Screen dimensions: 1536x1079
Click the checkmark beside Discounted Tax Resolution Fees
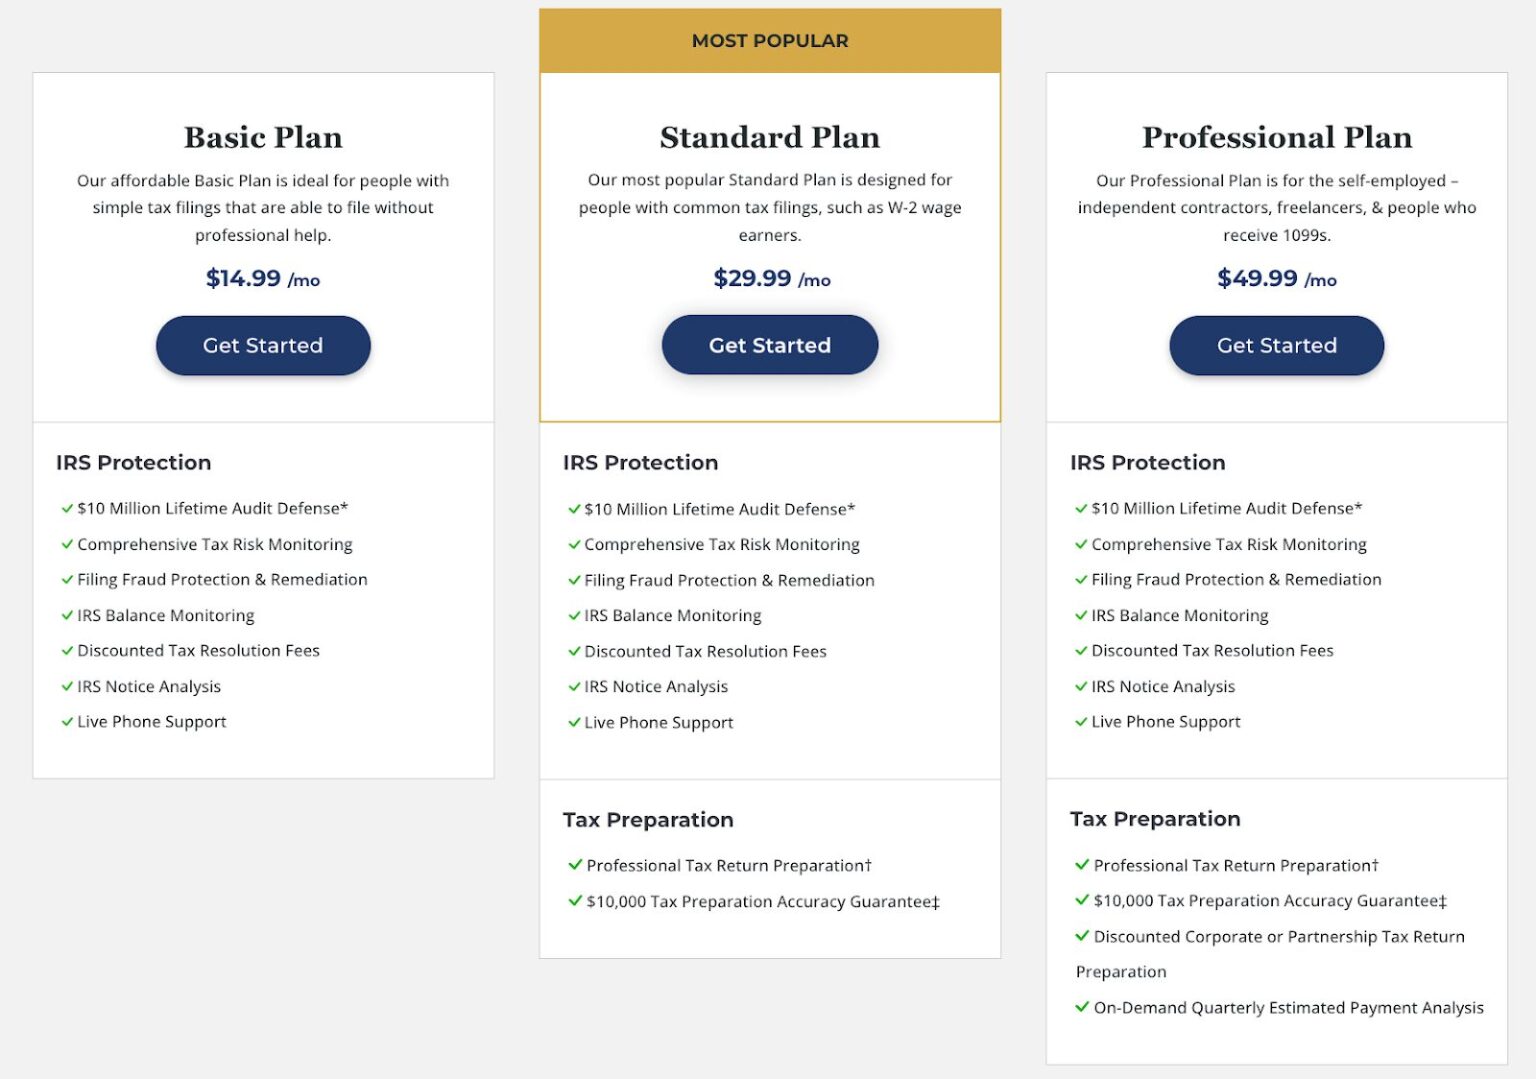(66, 650)
